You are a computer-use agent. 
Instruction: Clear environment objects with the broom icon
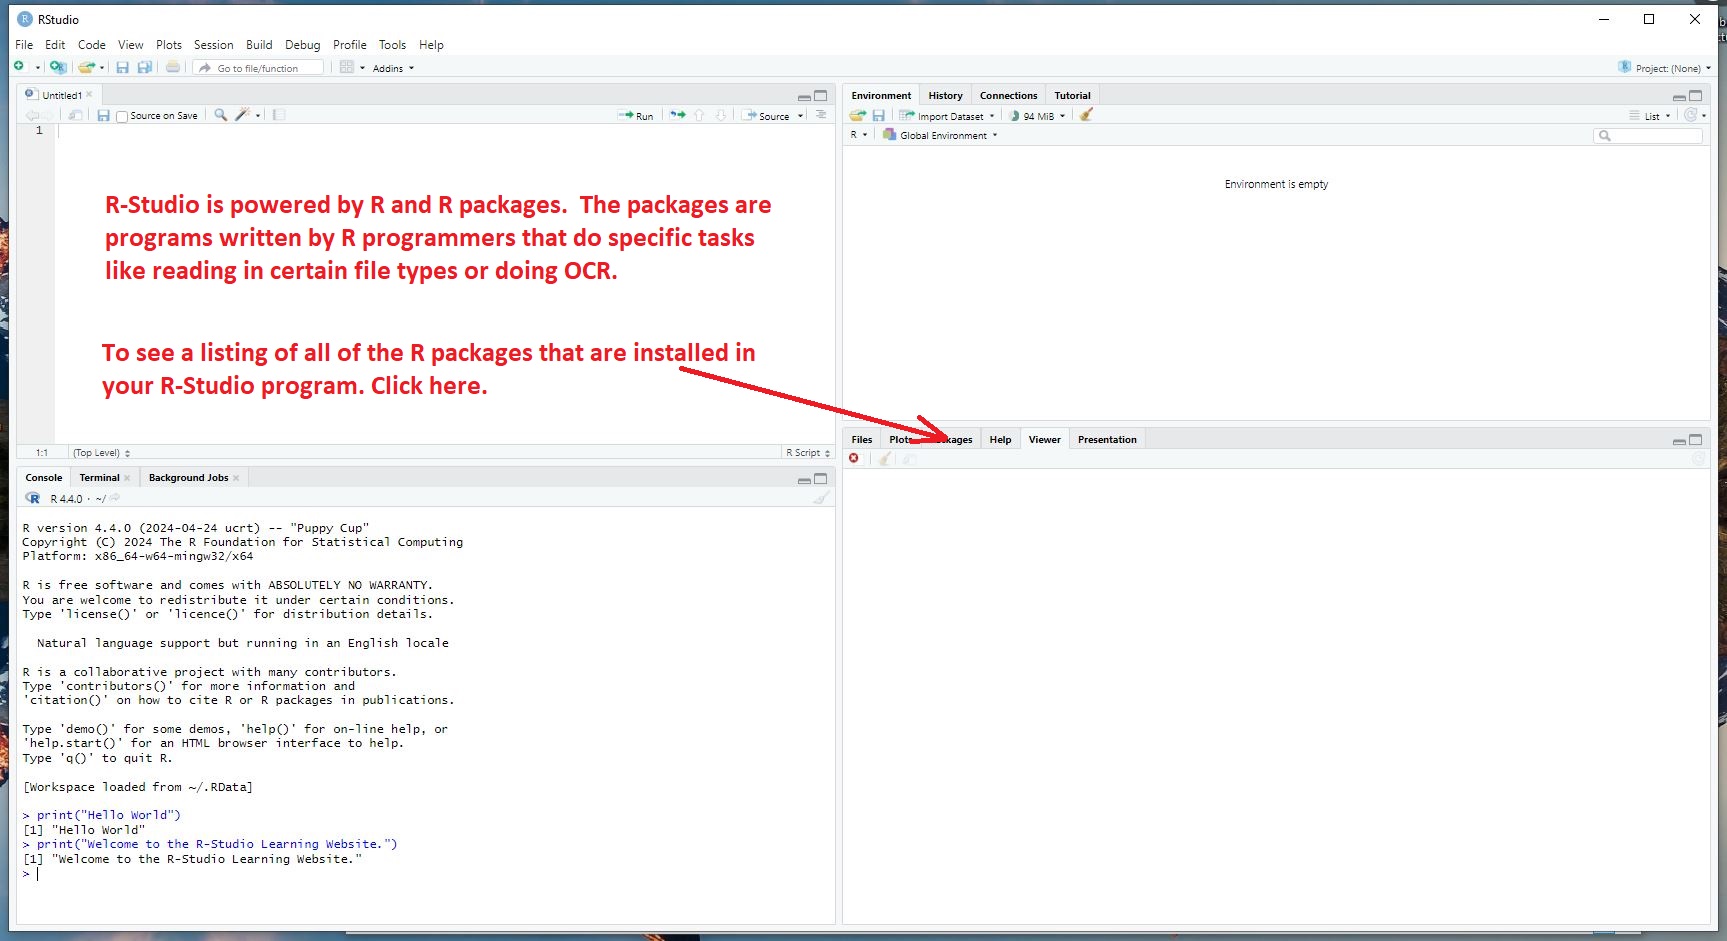pyautogui.click(x=1086, y=115)
